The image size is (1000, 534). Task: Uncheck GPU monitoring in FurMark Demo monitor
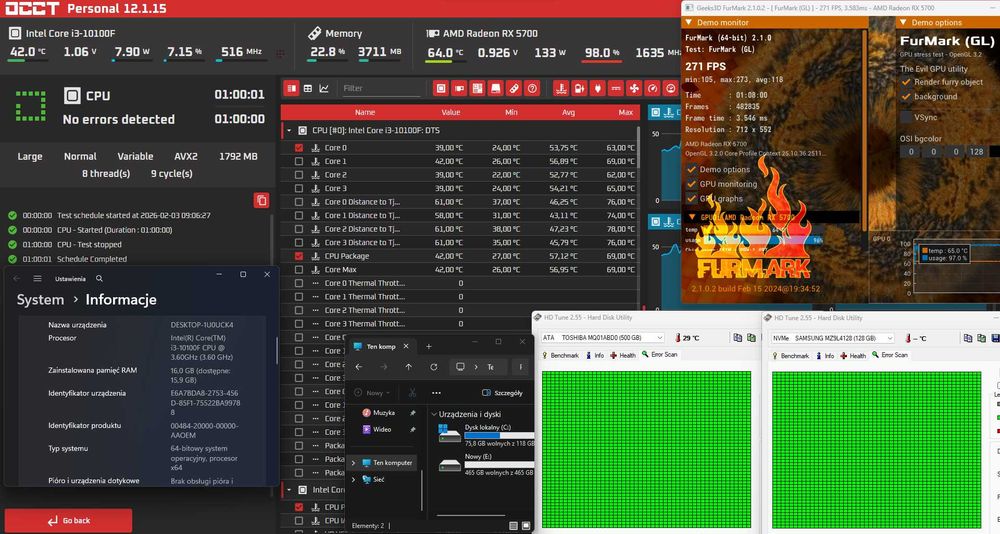(x=691, y=184)
